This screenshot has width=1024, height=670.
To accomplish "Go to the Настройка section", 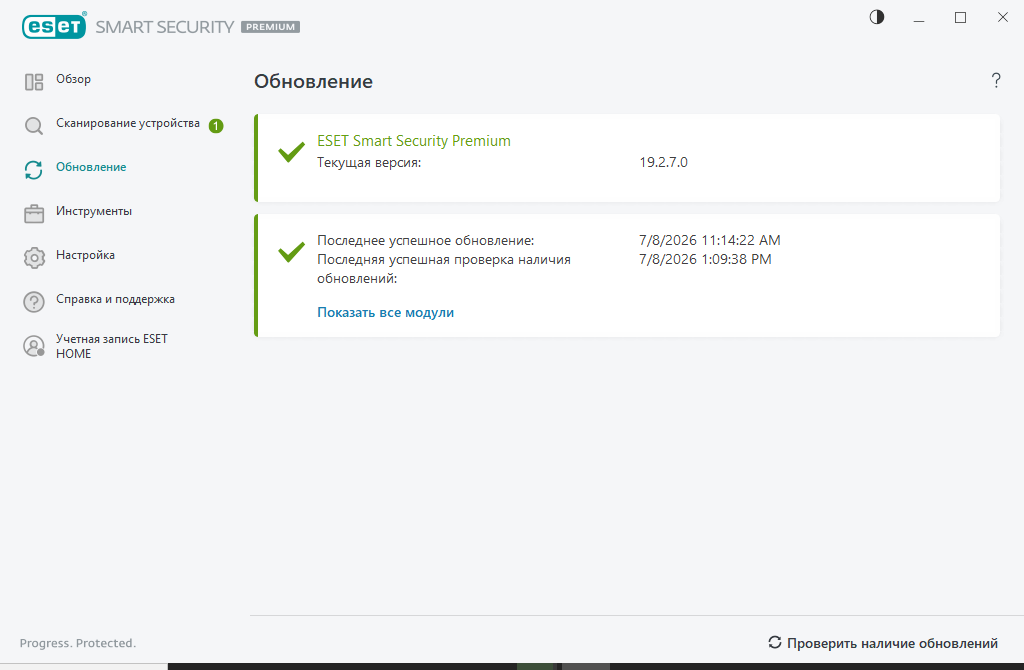I will click(x=86, y=255).
